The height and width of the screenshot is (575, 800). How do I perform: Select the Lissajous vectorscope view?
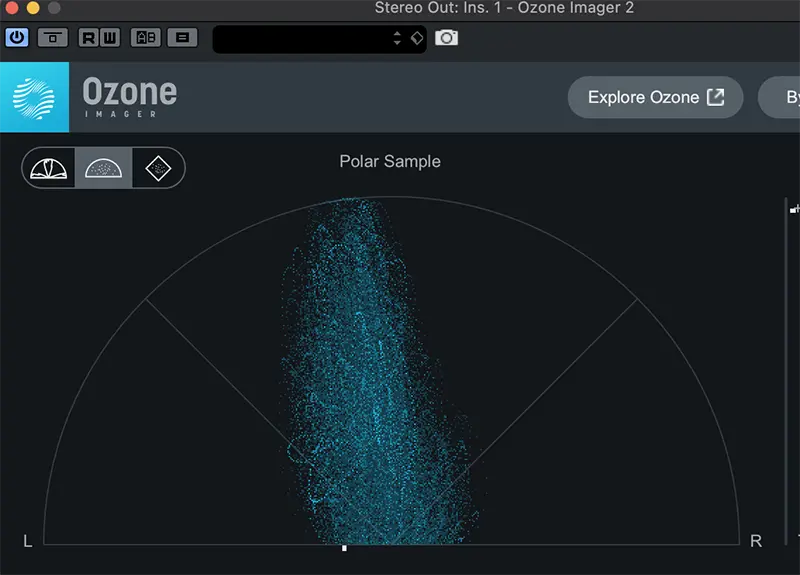pyautogui.click(x=158, y=168)
